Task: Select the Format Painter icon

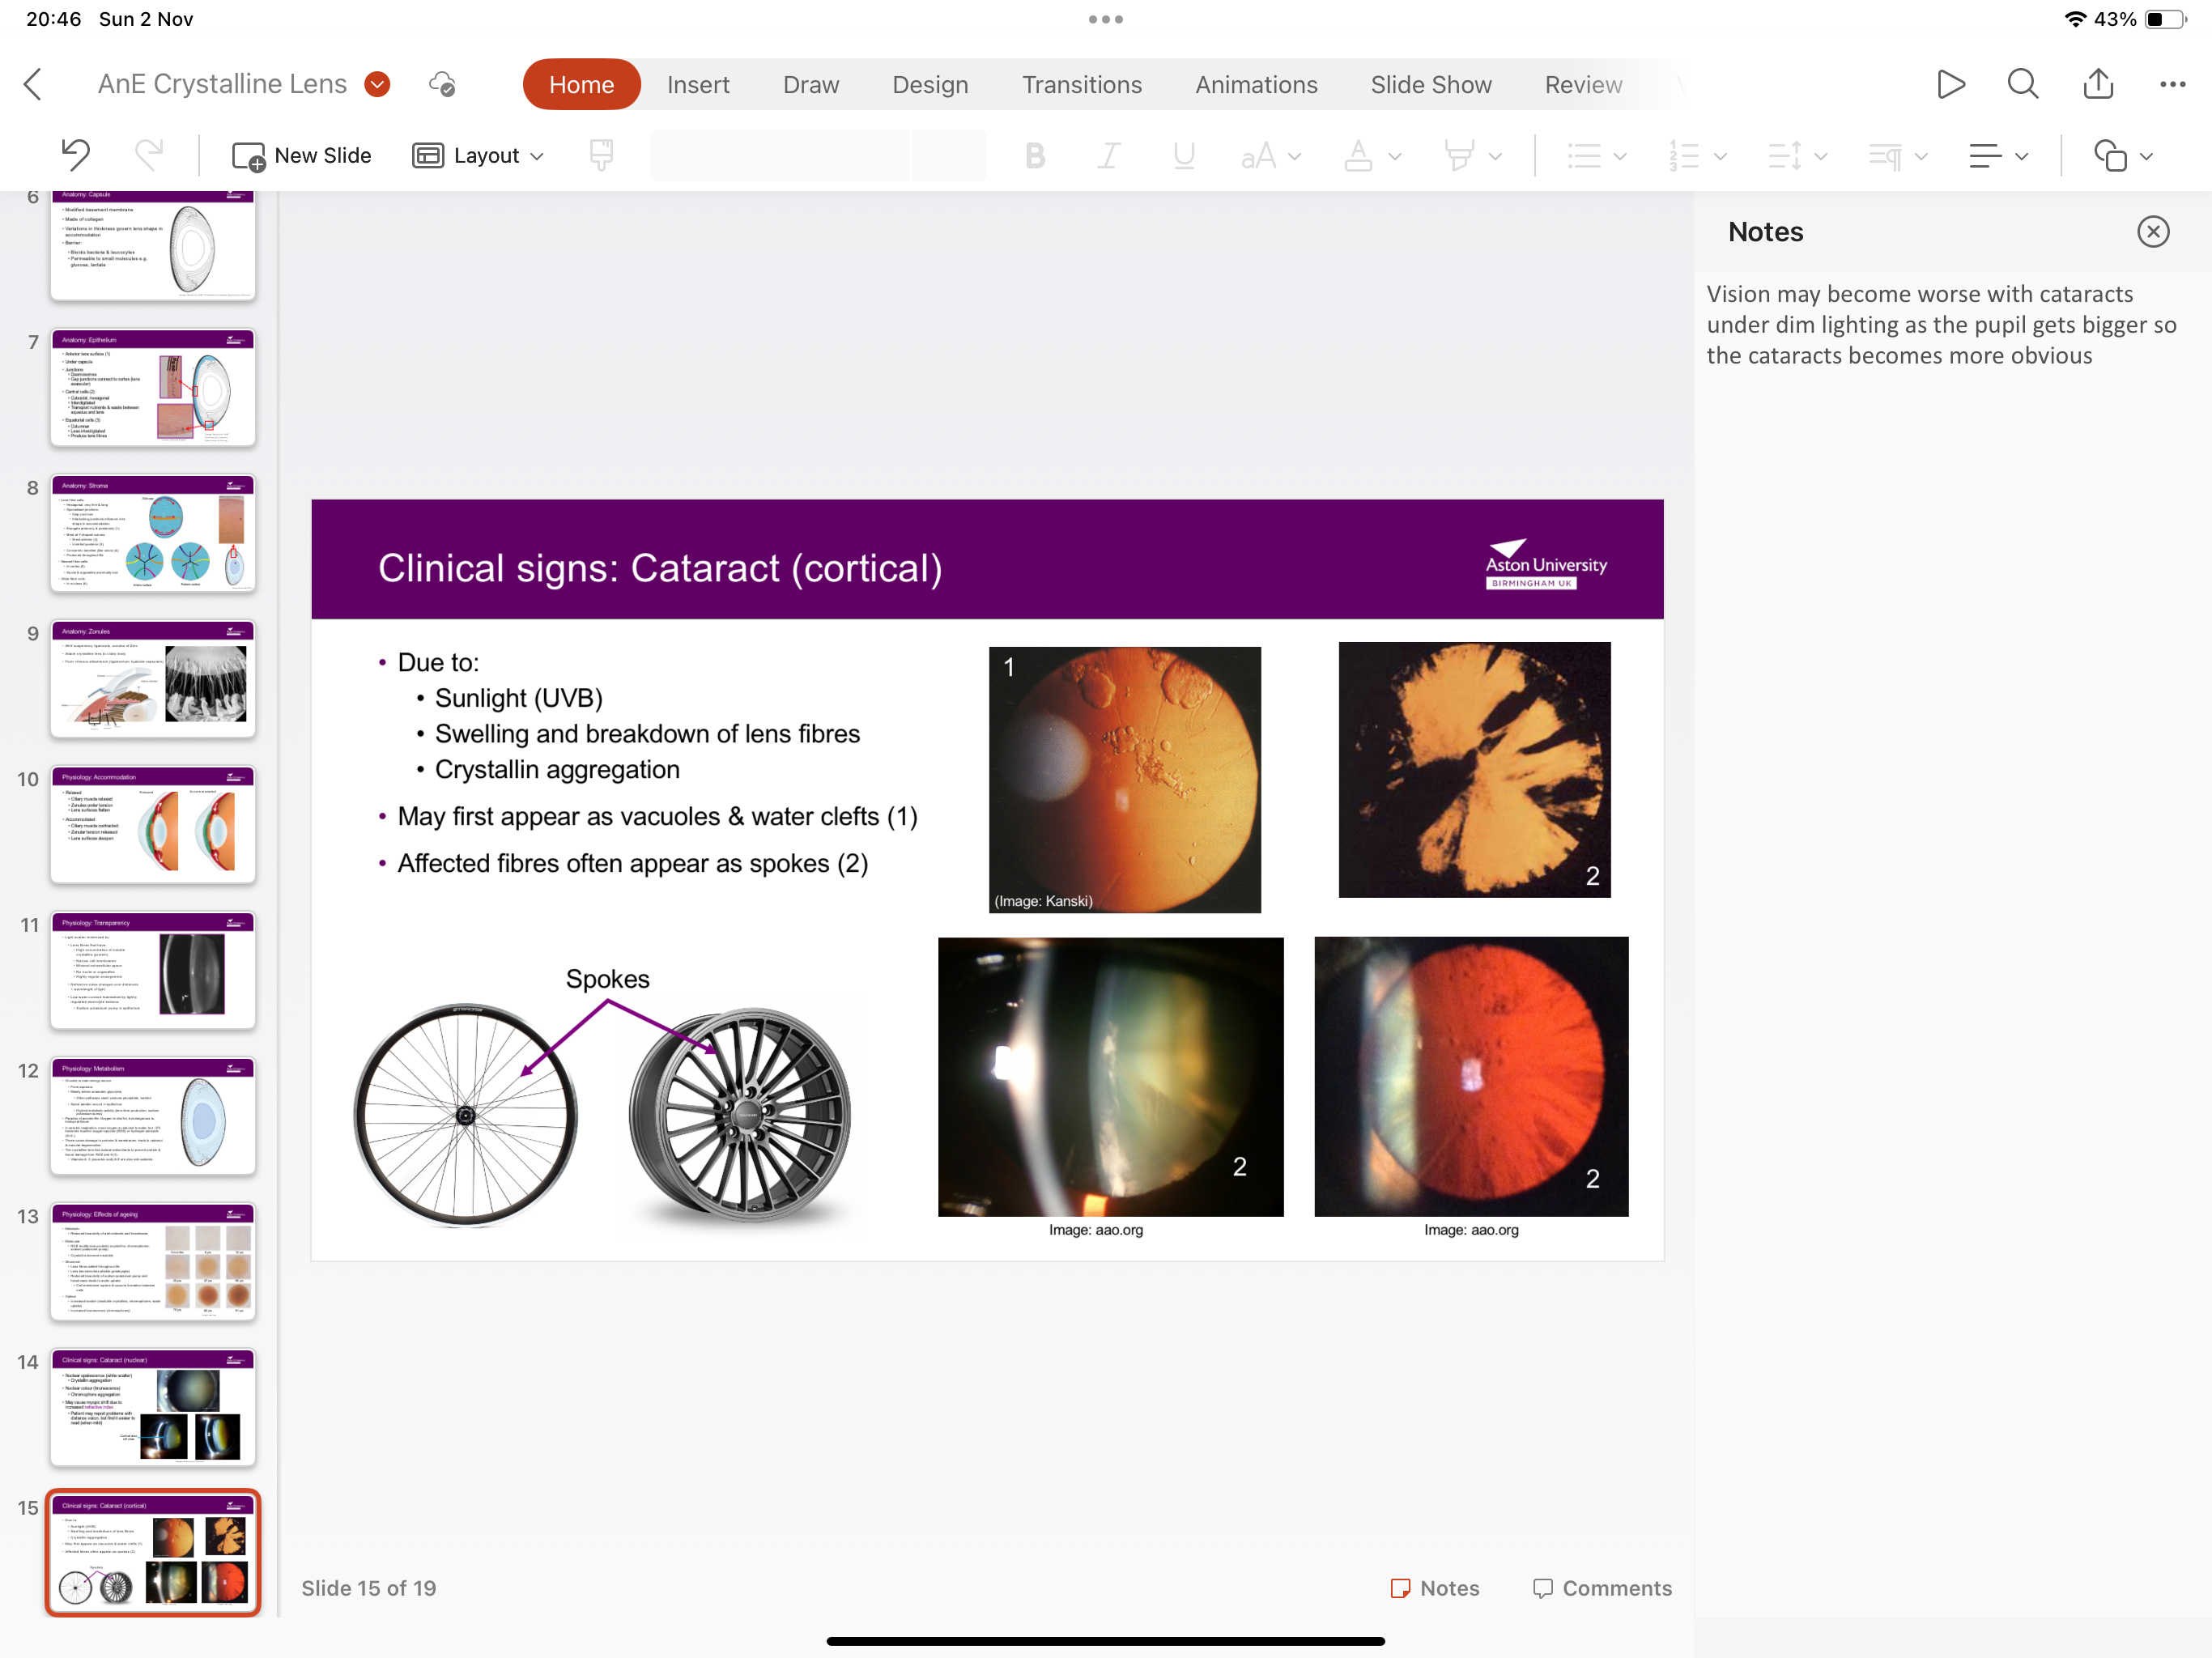Action: point(600,155)
